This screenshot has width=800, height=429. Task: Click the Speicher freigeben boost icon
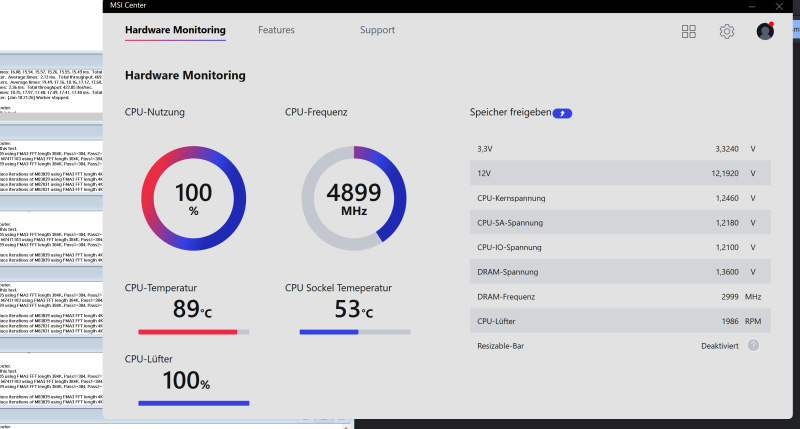click(562, 113)
